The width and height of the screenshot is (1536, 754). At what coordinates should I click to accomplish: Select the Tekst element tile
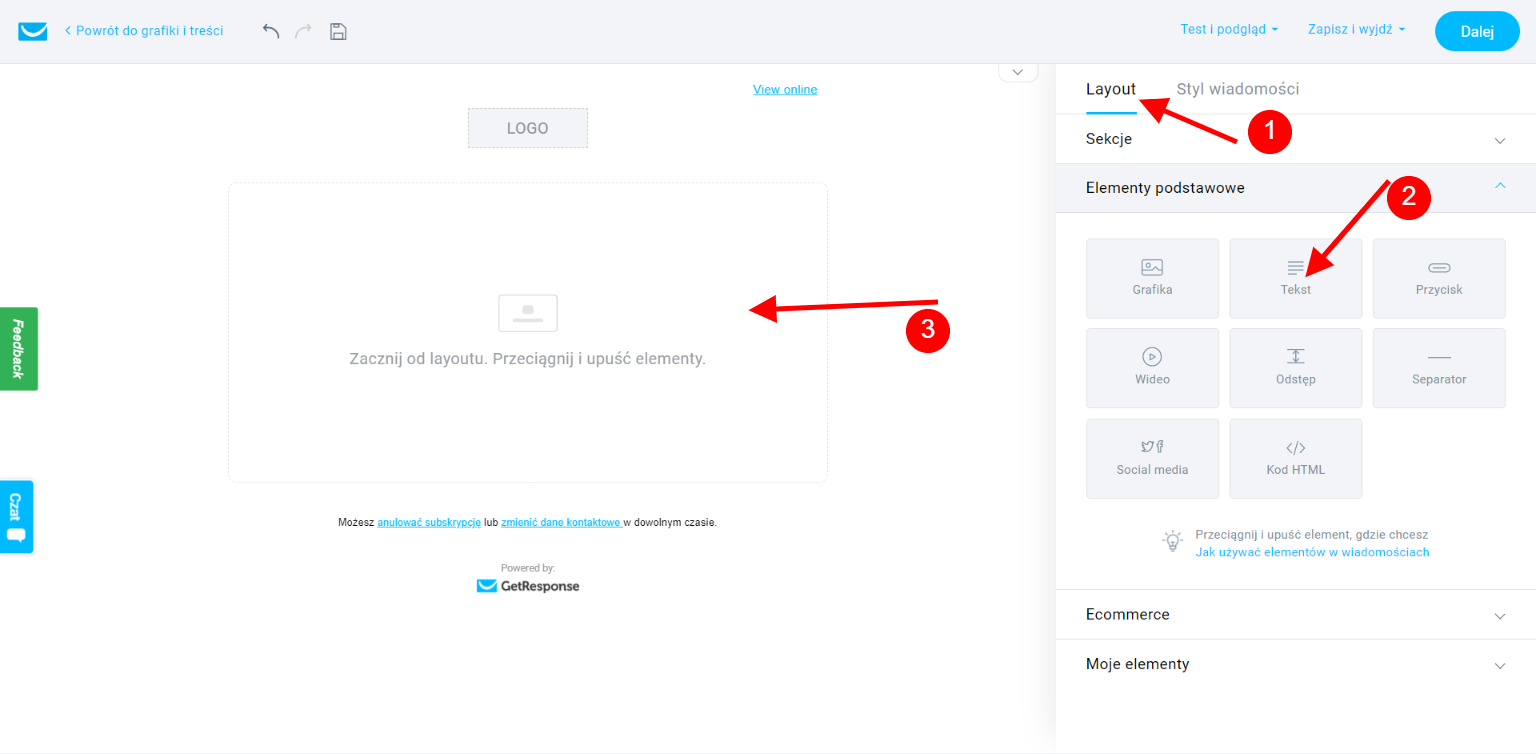(1295, 278)
